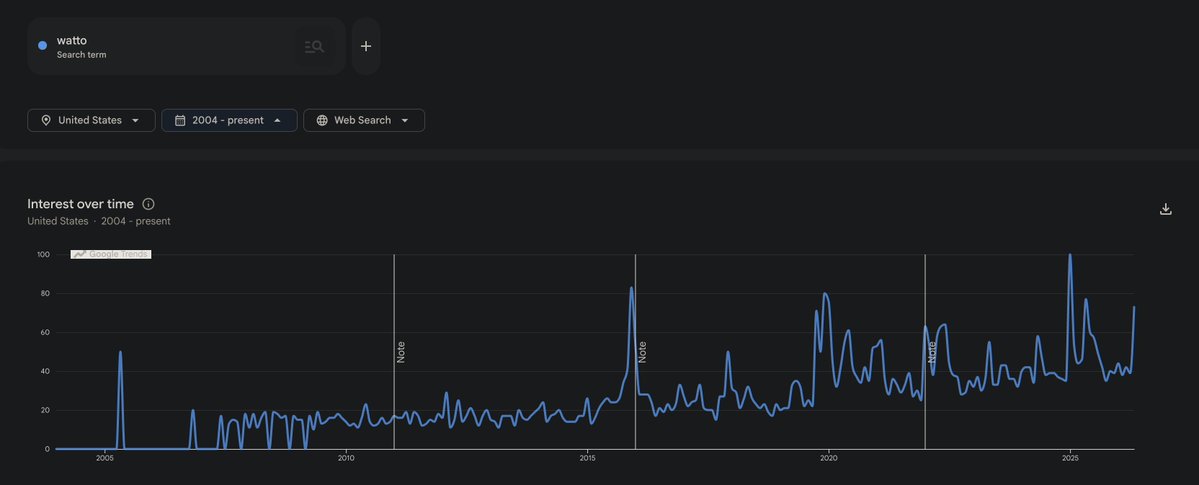Click the Note marker near 2011

(401, 352)
